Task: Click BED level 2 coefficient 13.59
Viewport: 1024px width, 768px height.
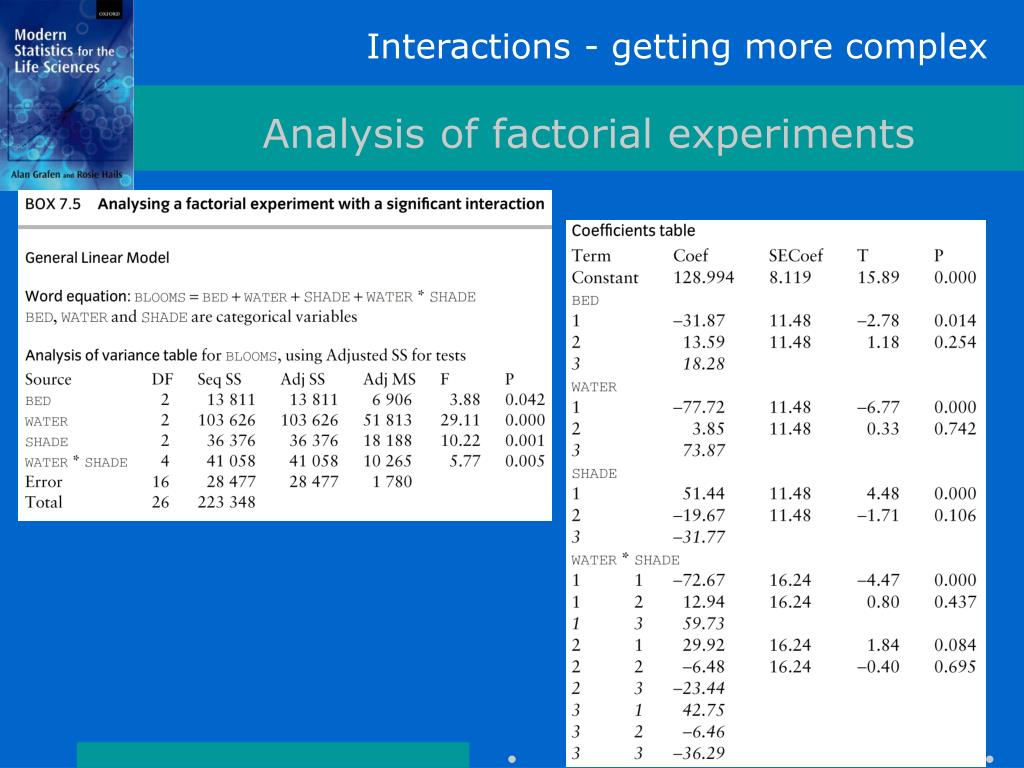Action: tap(703, 342)
